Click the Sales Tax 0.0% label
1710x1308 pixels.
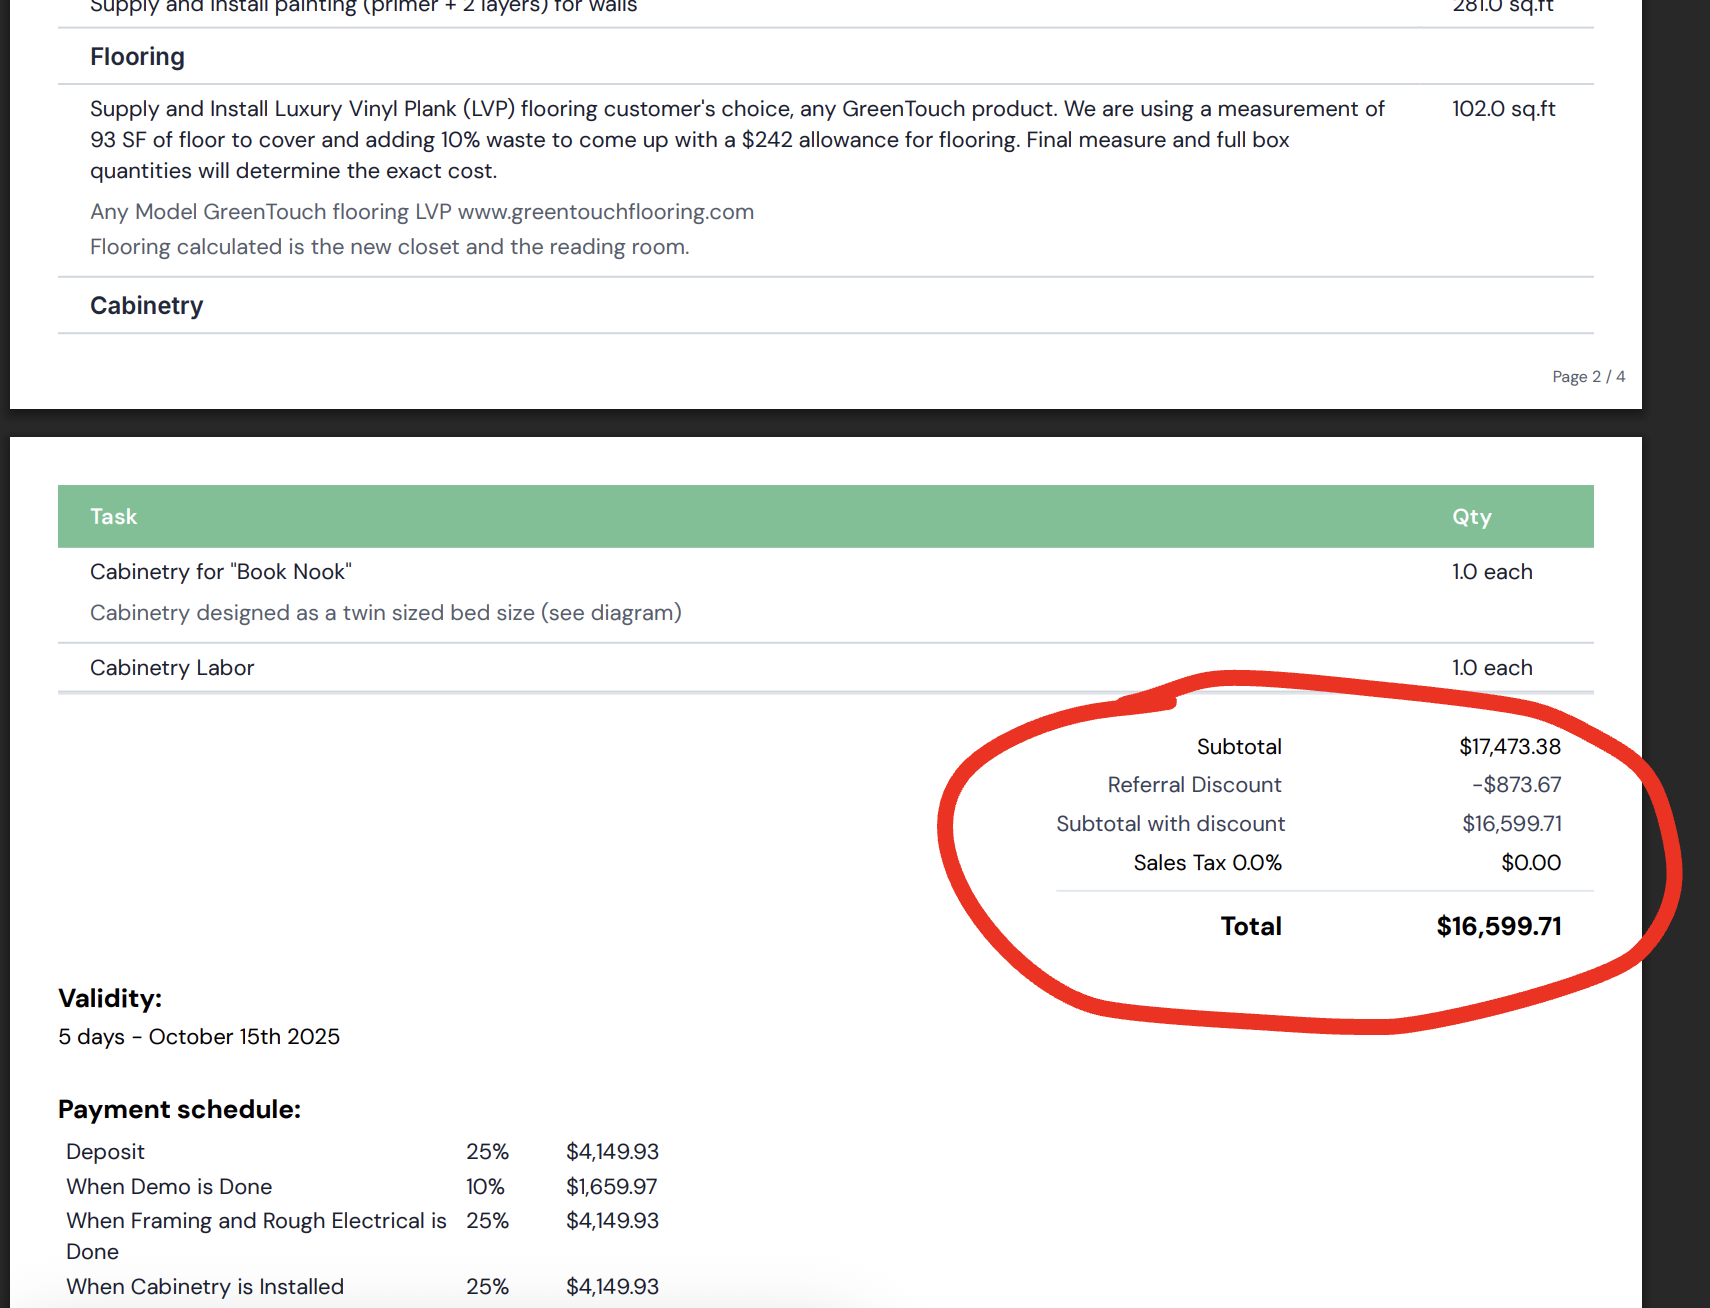point(1207,863)
